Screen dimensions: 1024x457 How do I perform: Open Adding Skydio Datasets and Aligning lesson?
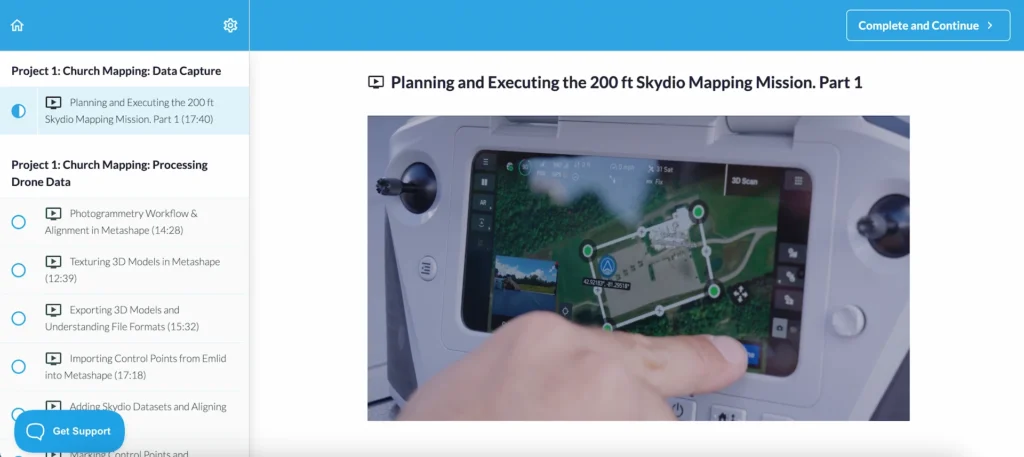(124, 414)
